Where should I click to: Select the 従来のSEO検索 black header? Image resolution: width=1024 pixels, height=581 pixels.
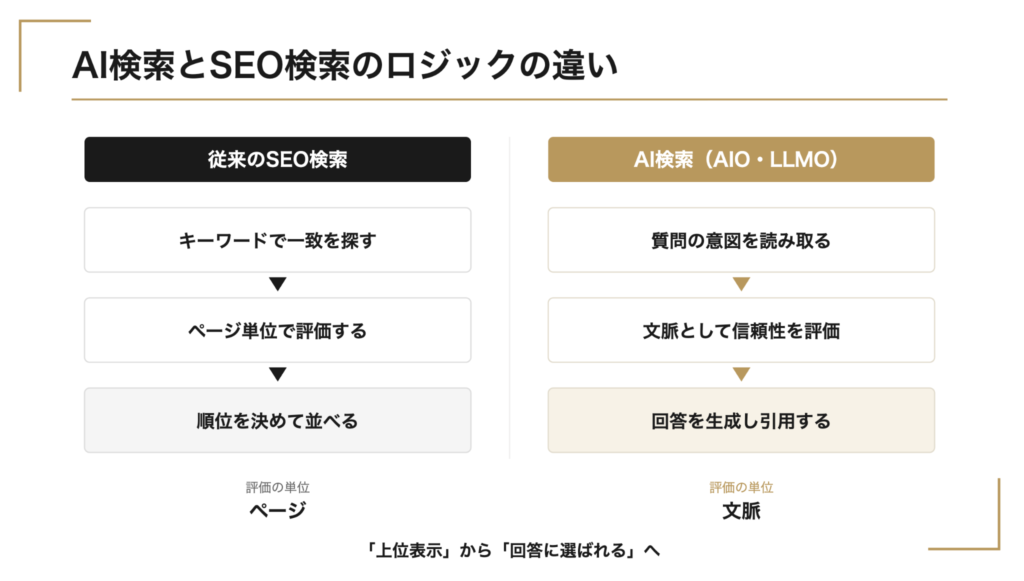pos(278,159)
